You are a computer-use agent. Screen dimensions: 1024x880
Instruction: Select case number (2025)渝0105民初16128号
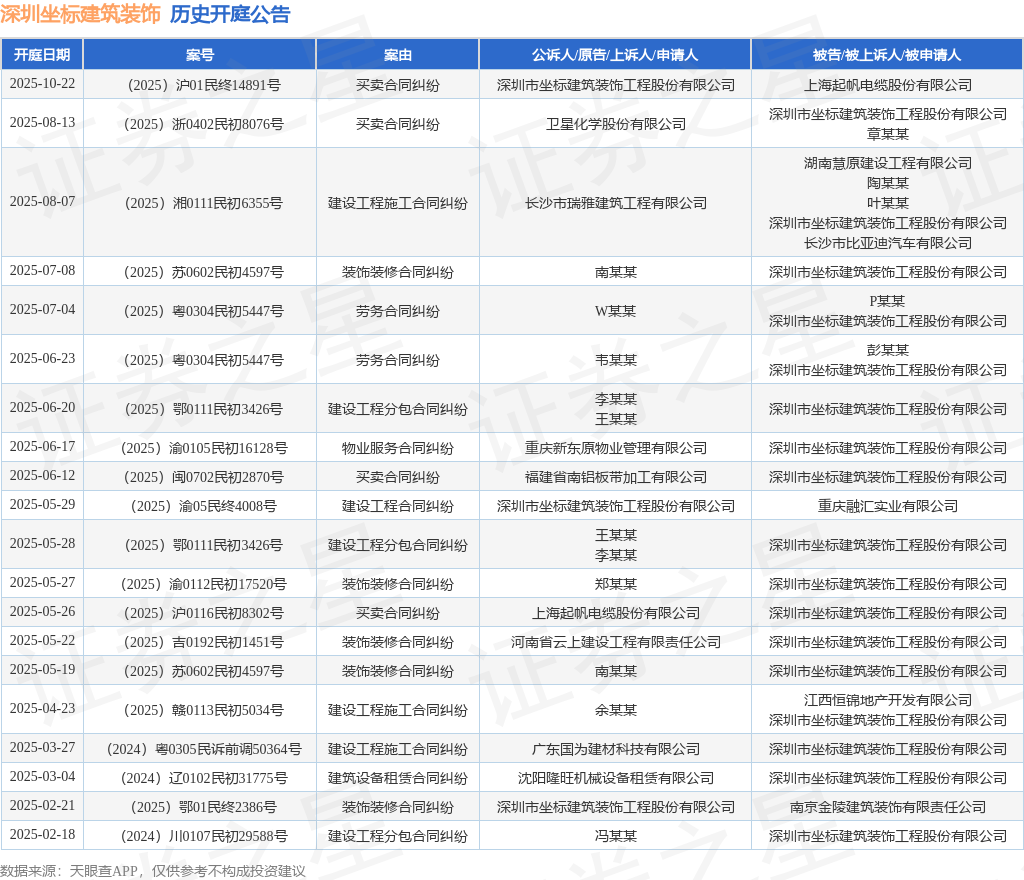coord(204,448)
